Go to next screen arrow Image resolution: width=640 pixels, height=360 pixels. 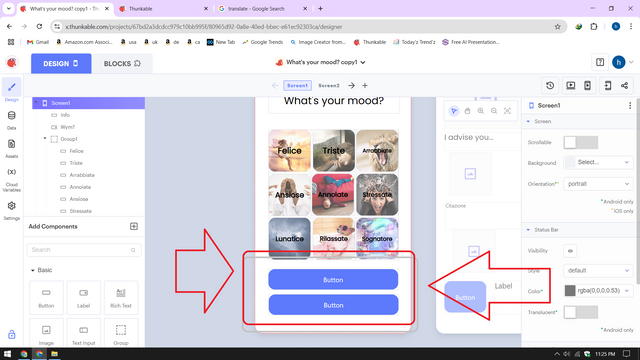tap(351, 86)
